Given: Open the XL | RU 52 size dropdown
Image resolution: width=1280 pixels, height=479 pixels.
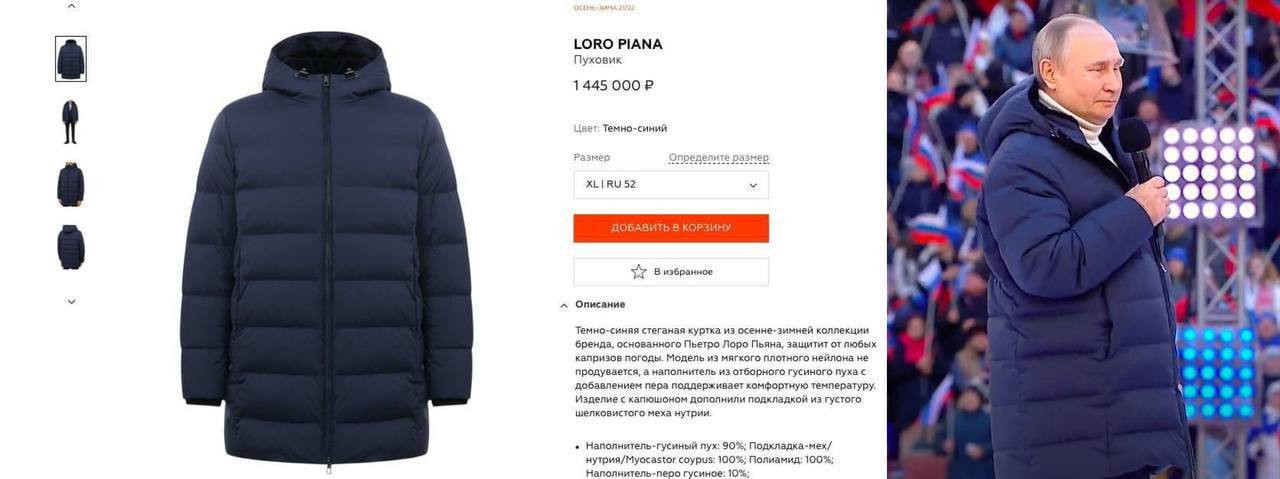Looking at the screenshot, I should pyautogui.click(x=671, y=185).
